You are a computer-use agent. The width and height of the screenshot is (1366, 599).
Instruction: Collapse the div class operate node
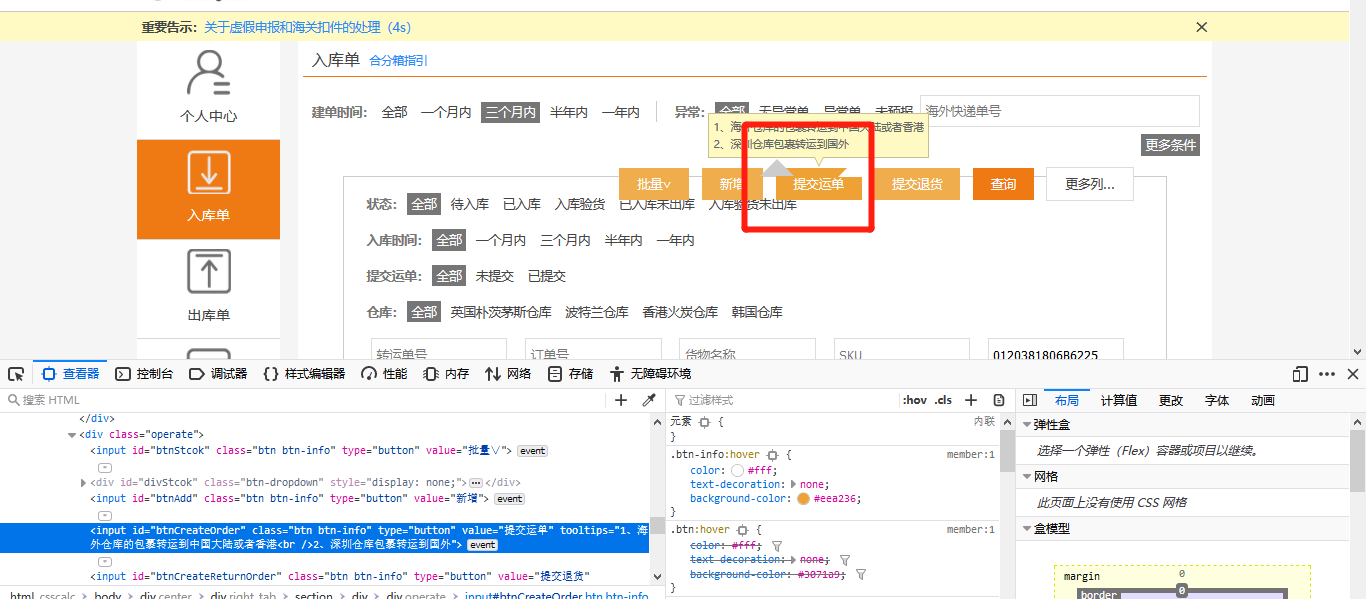click(71, 435)
